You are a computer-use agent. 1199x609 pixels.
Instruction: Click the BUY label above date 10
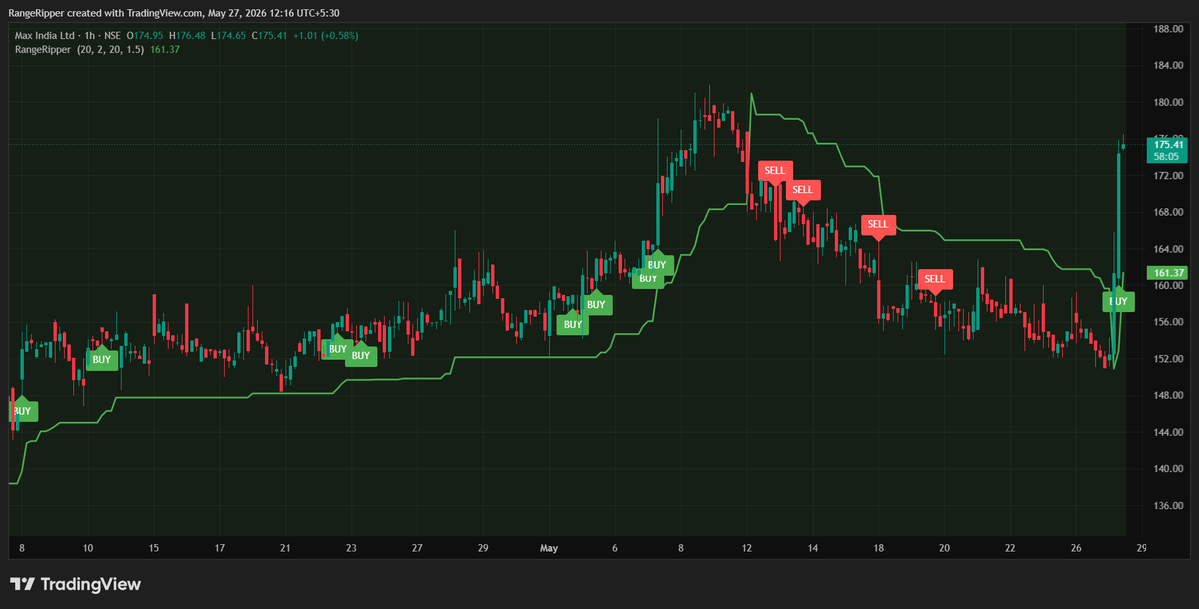[102, 358]
